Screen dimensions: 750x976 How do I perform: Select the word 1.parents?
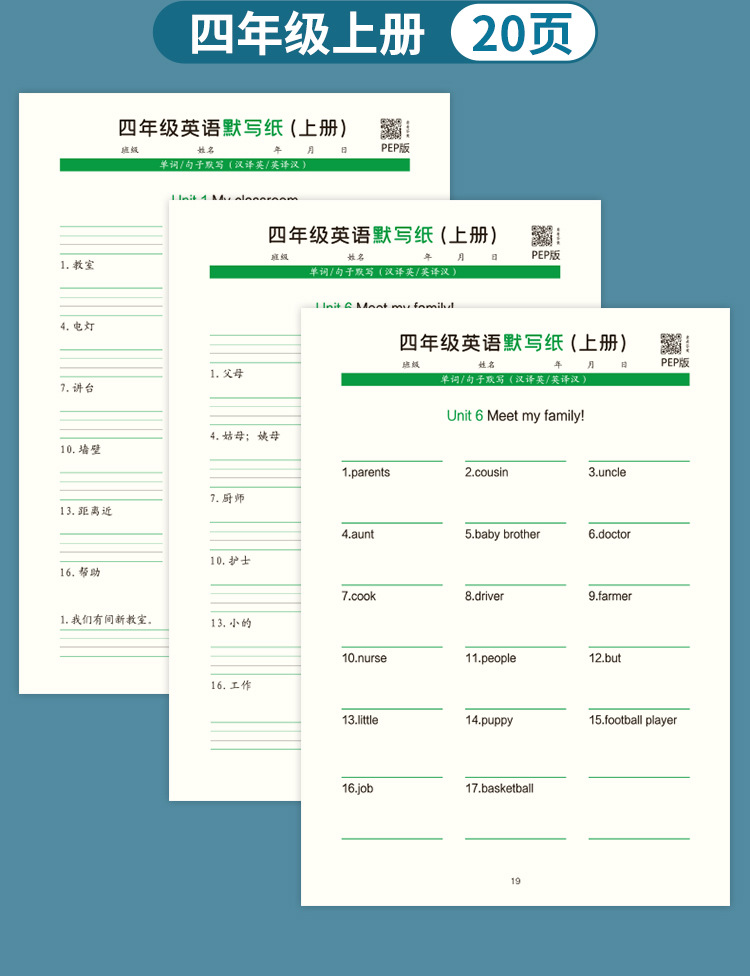coord(365,472)
